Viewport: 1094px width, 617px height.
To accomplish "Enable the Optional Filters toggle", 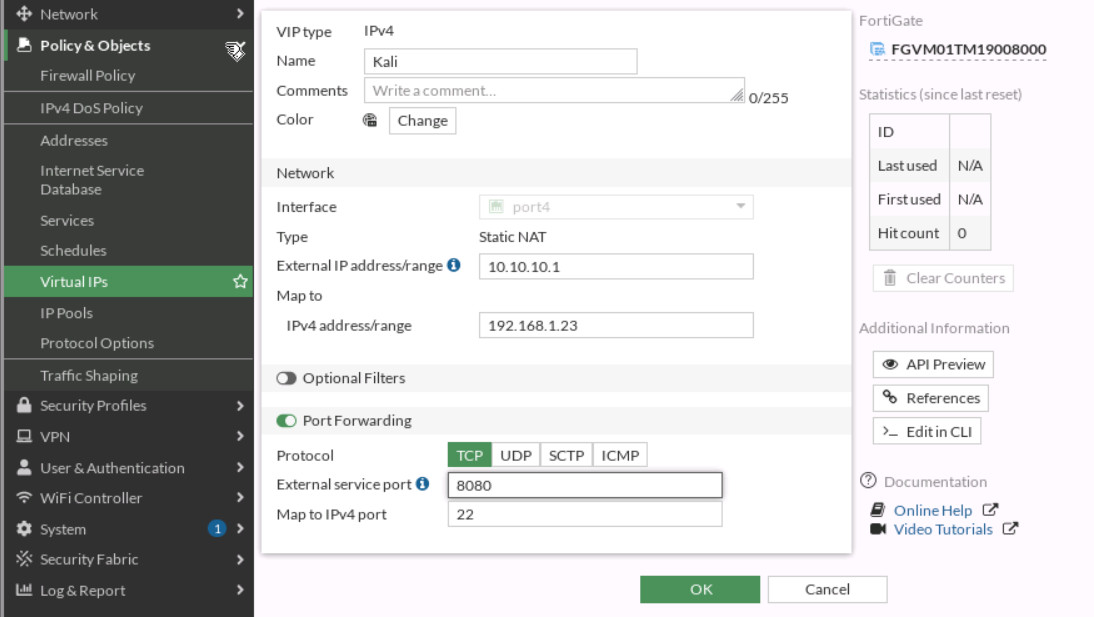I will click(x=287, y=378).
